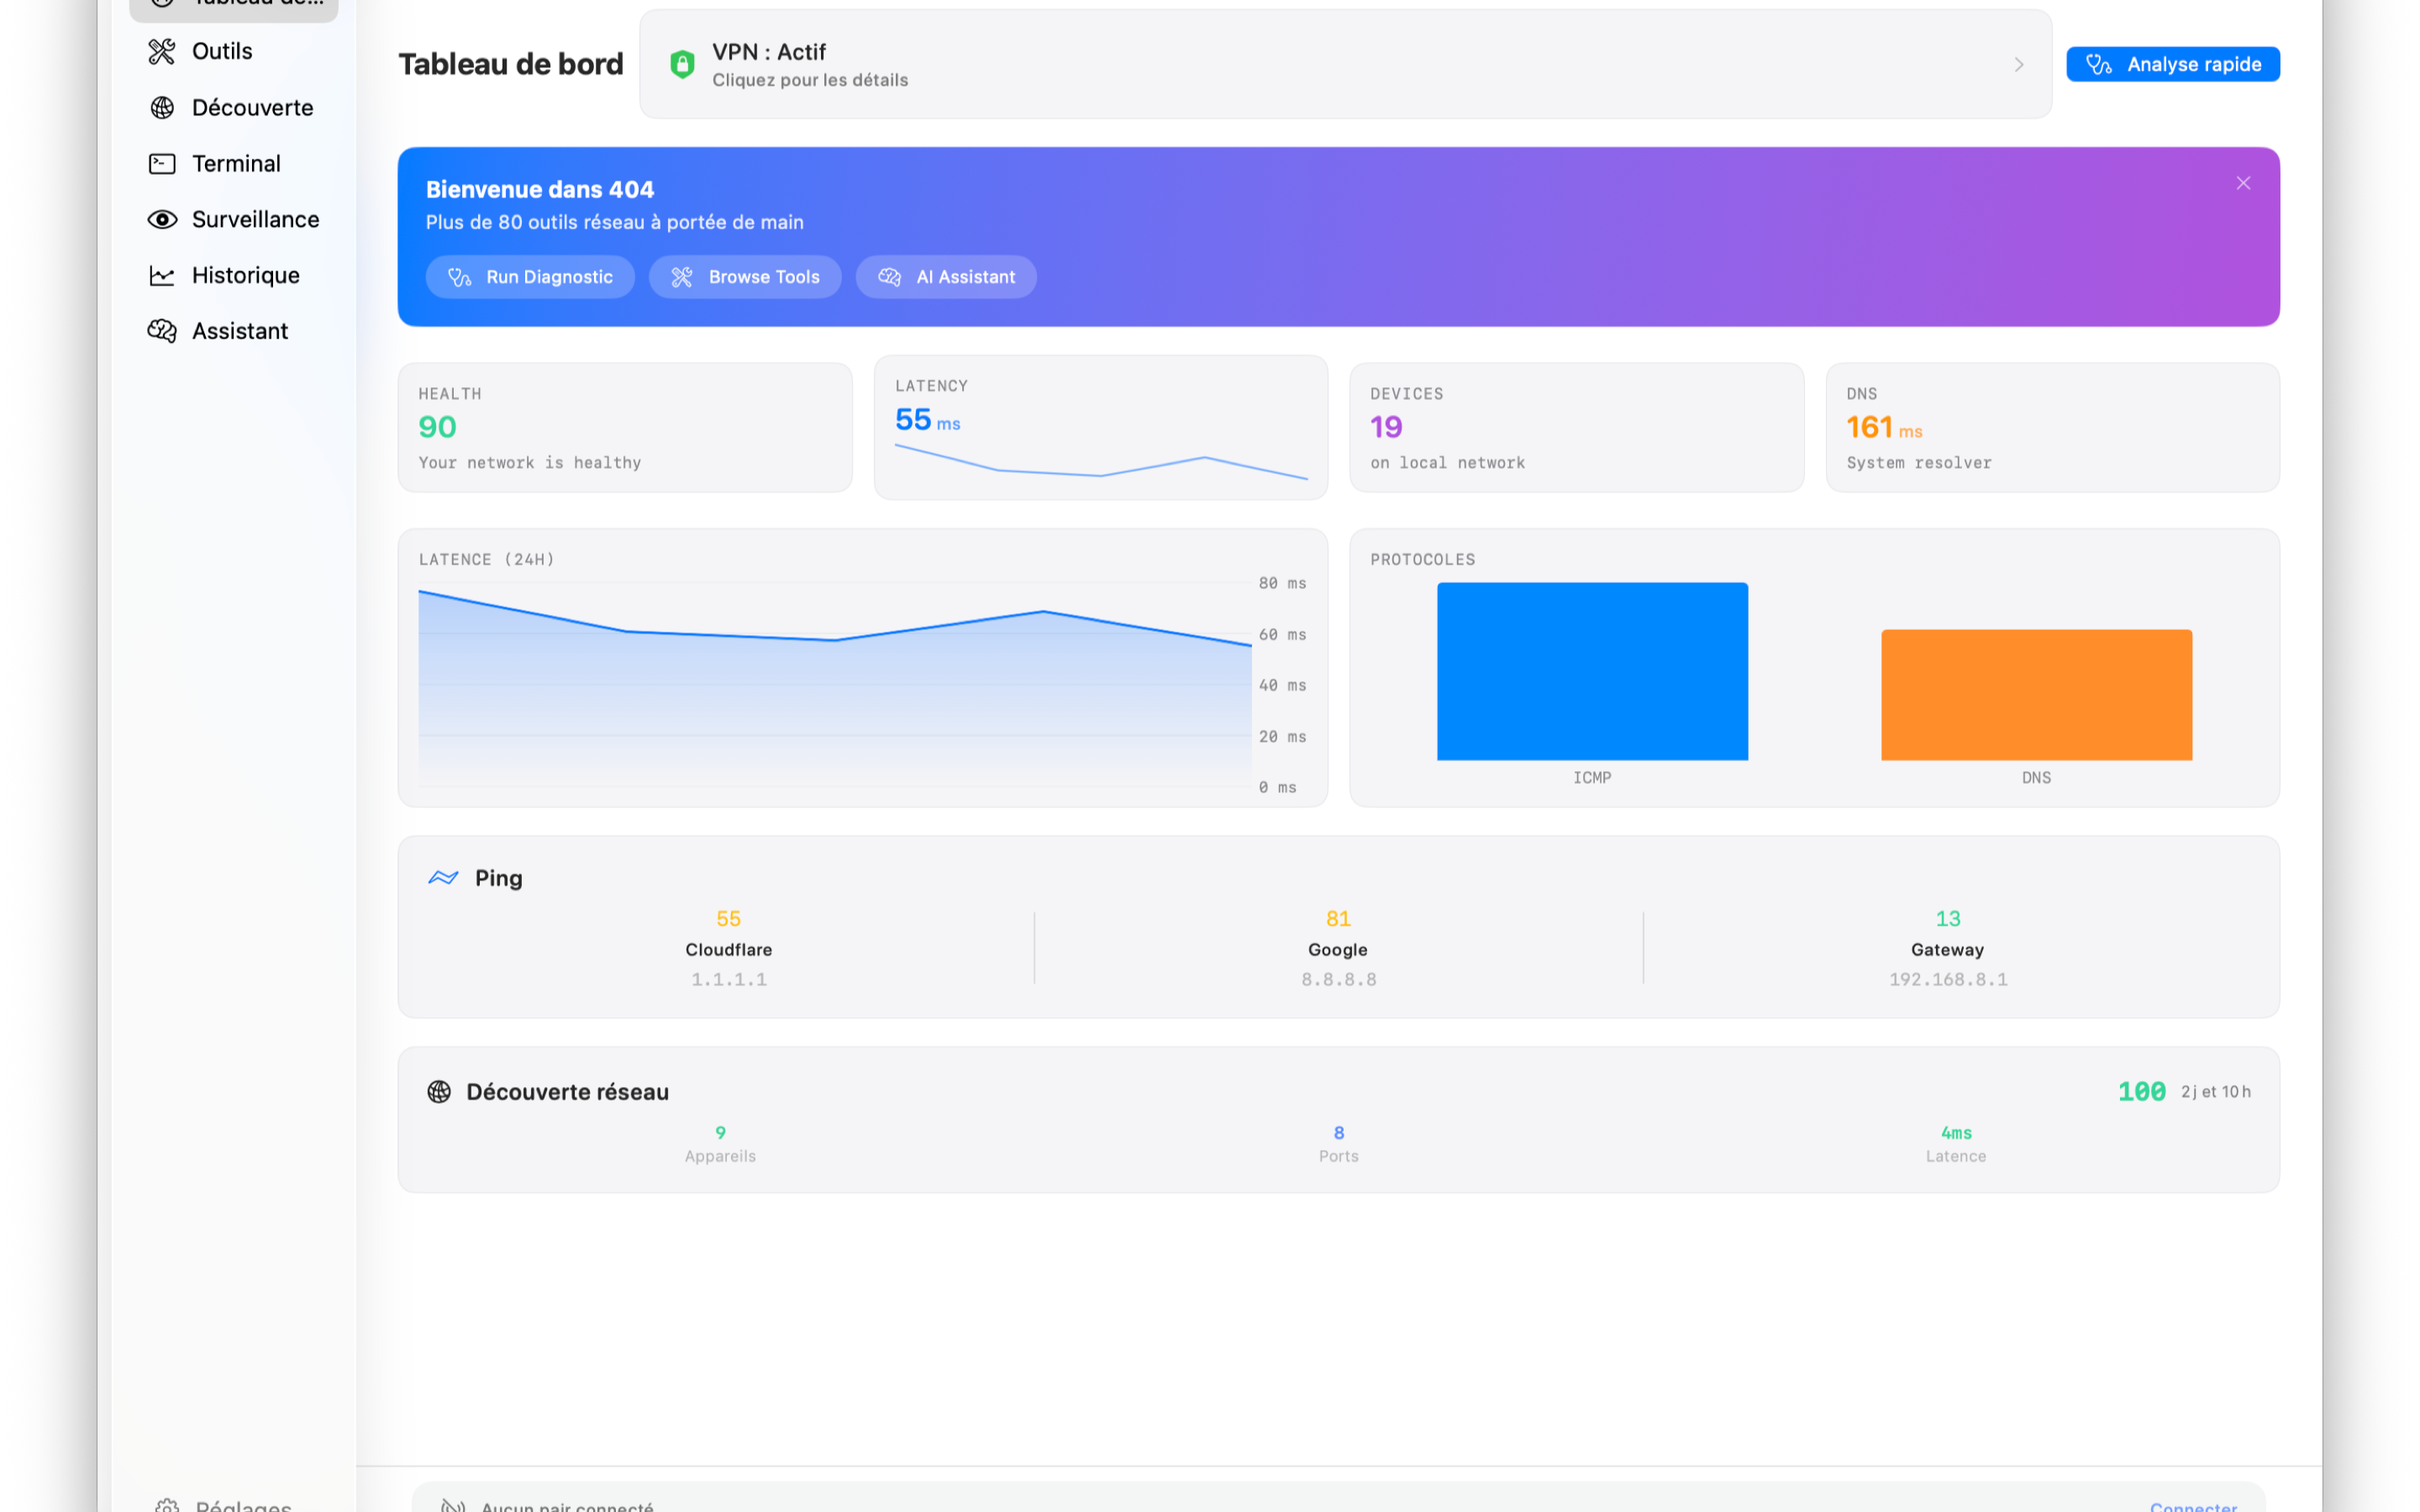
Task: Open Historique in the sidebar
Action: pyautogui.click(x=234, y=275)
